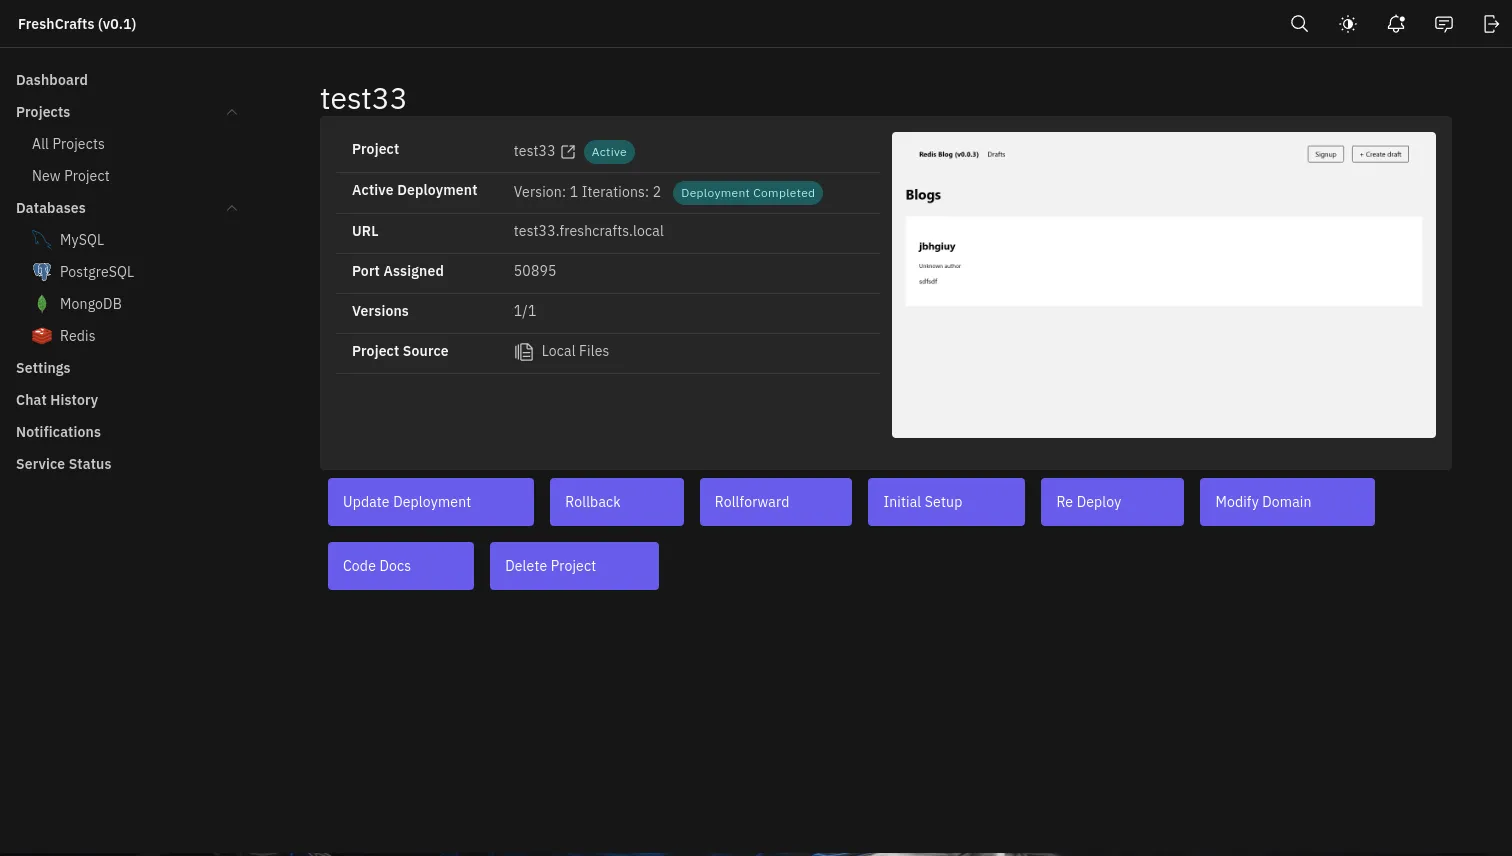Open the chat message icon
The height and width of the screenshot is (856, 1512).
click(1444, 24)
